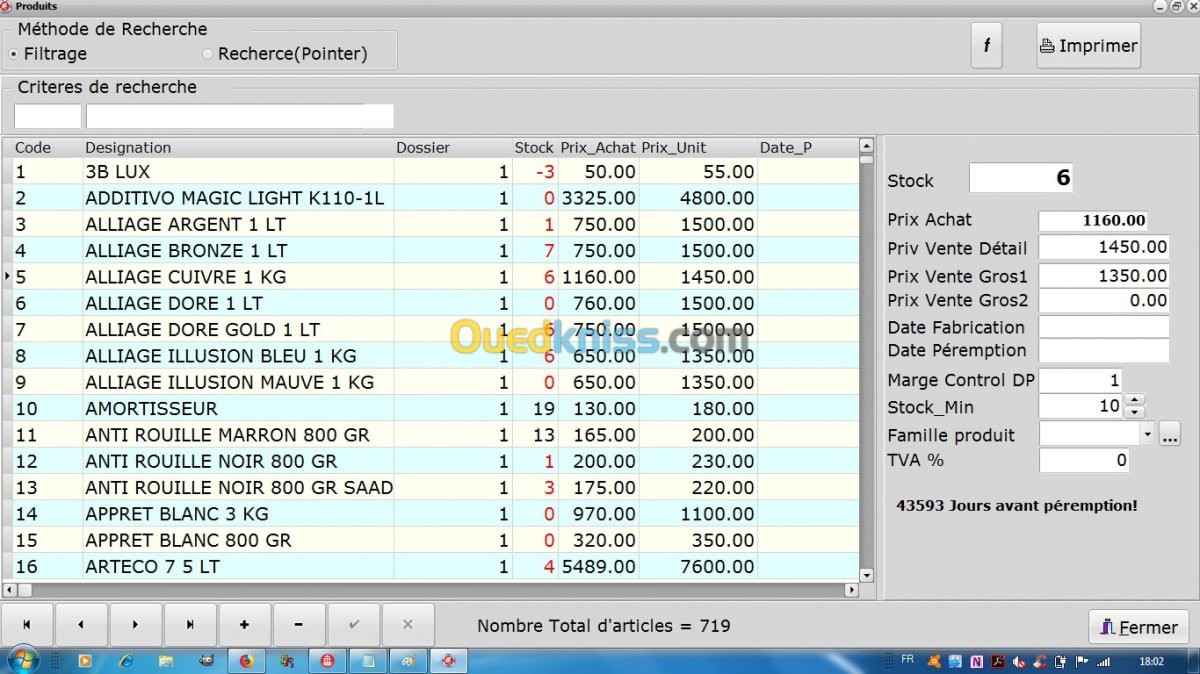Click the Date Péremption field
1200x674 pixels.
[x=1104, y=351]
